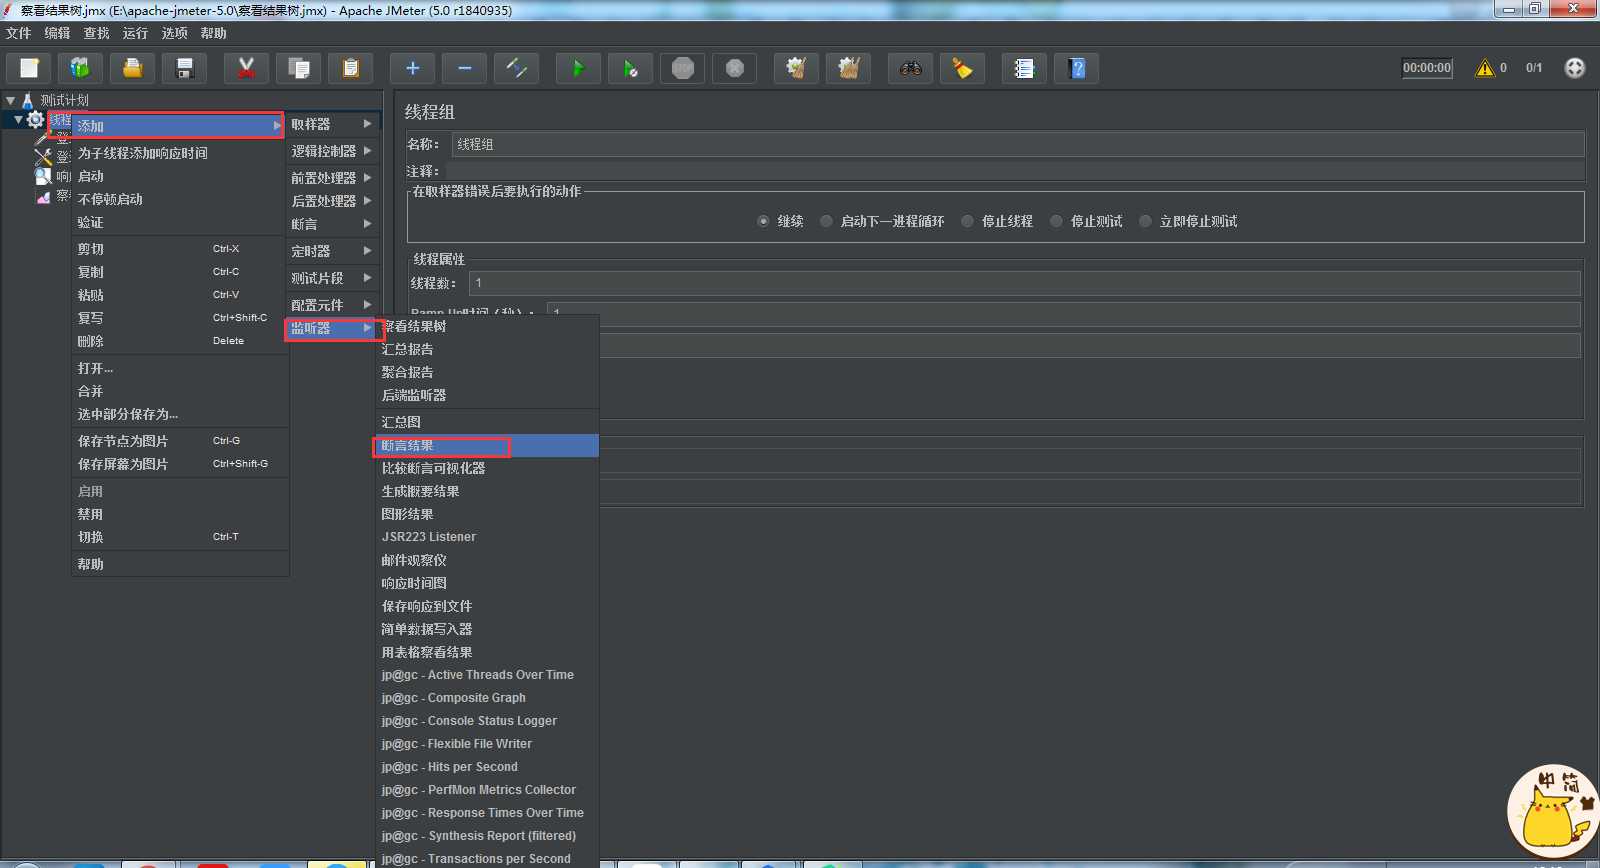Screen dimensions: 1600x868
Task: Select the 继续 radio option
Action: pos(764,221)
